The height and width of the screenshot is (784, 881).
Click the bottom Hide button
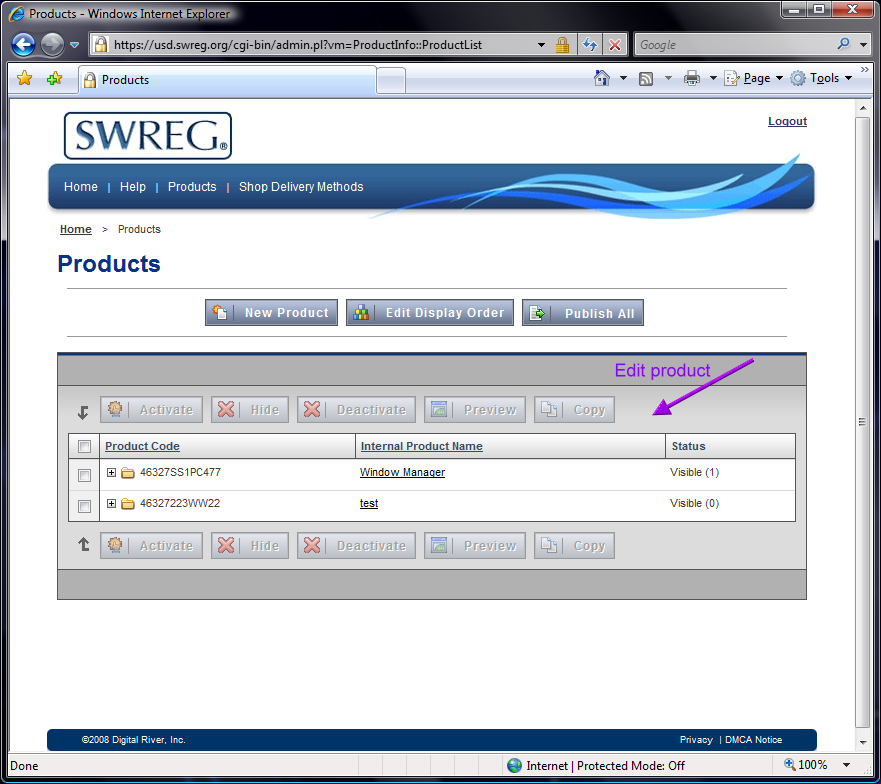click(250, 546)
